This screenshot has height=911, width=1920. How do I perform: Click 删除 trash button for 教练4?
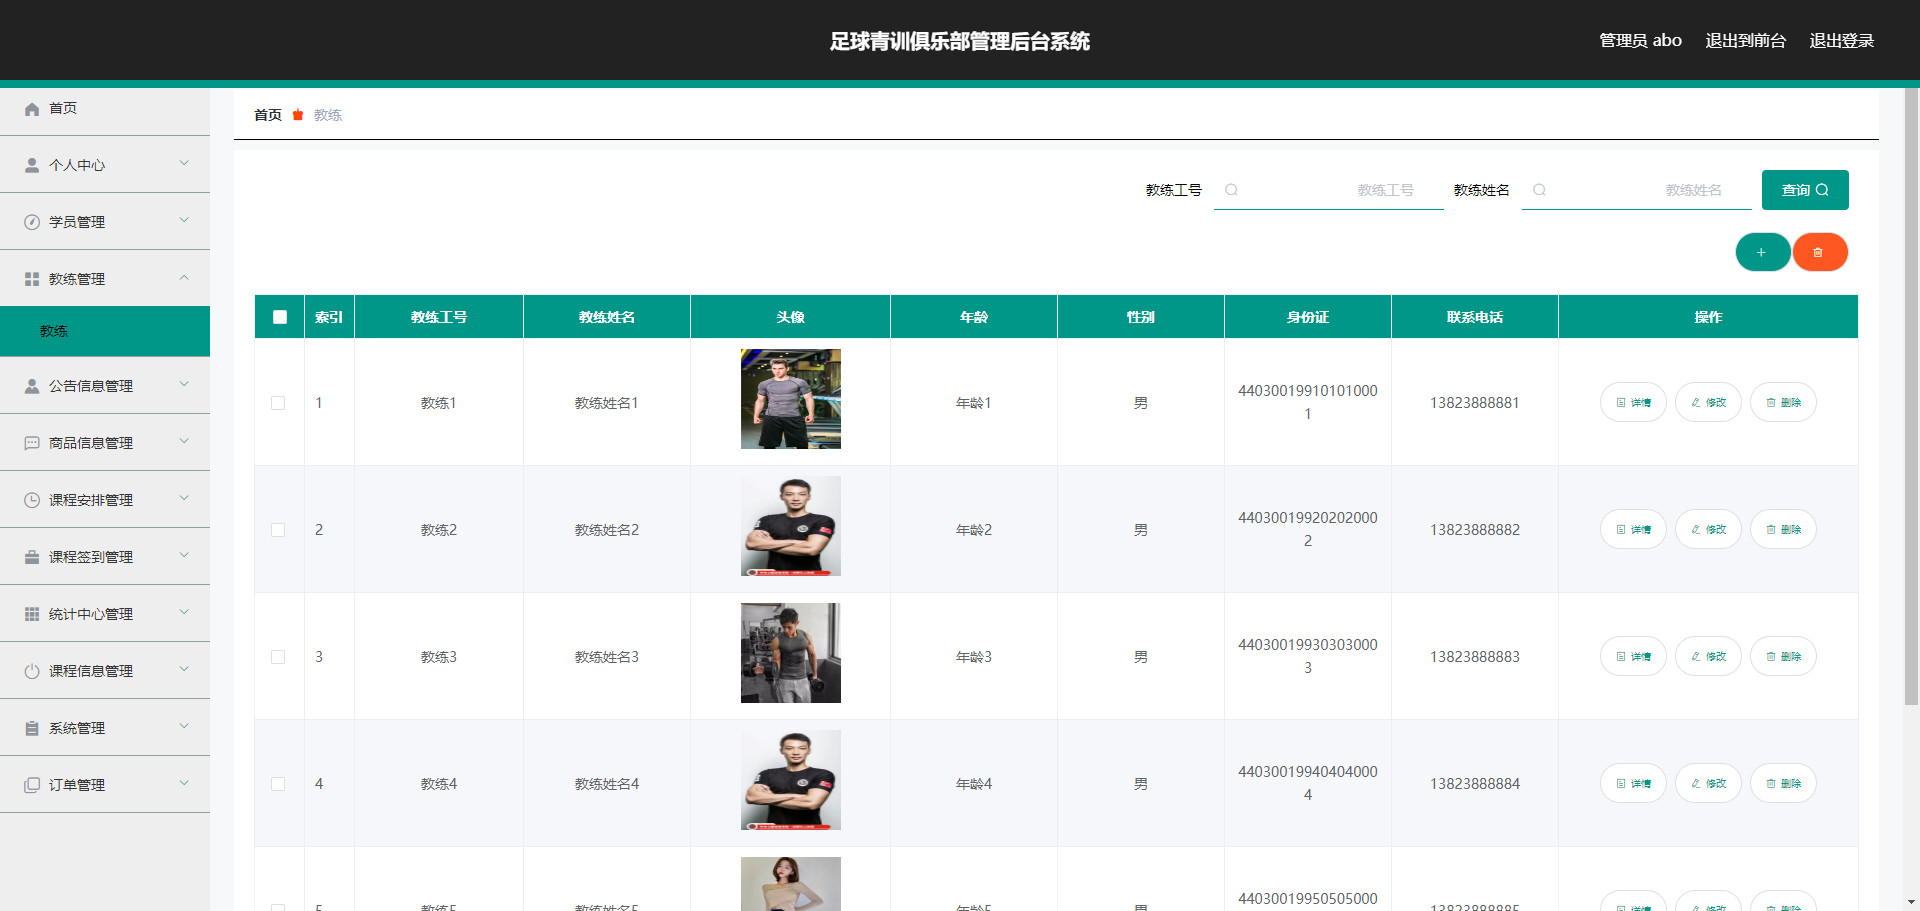(x=1783, y=783)
